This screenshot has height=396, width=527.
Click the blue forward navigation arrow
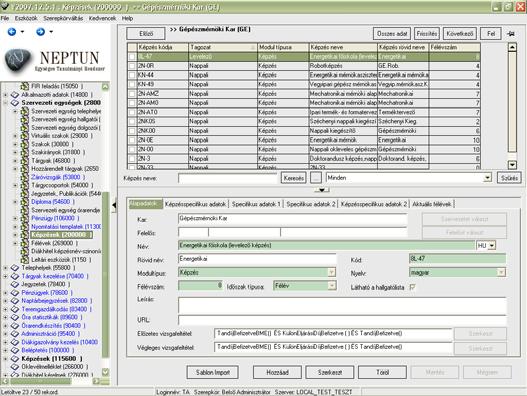pyautogui.click(x=41, y=32)
